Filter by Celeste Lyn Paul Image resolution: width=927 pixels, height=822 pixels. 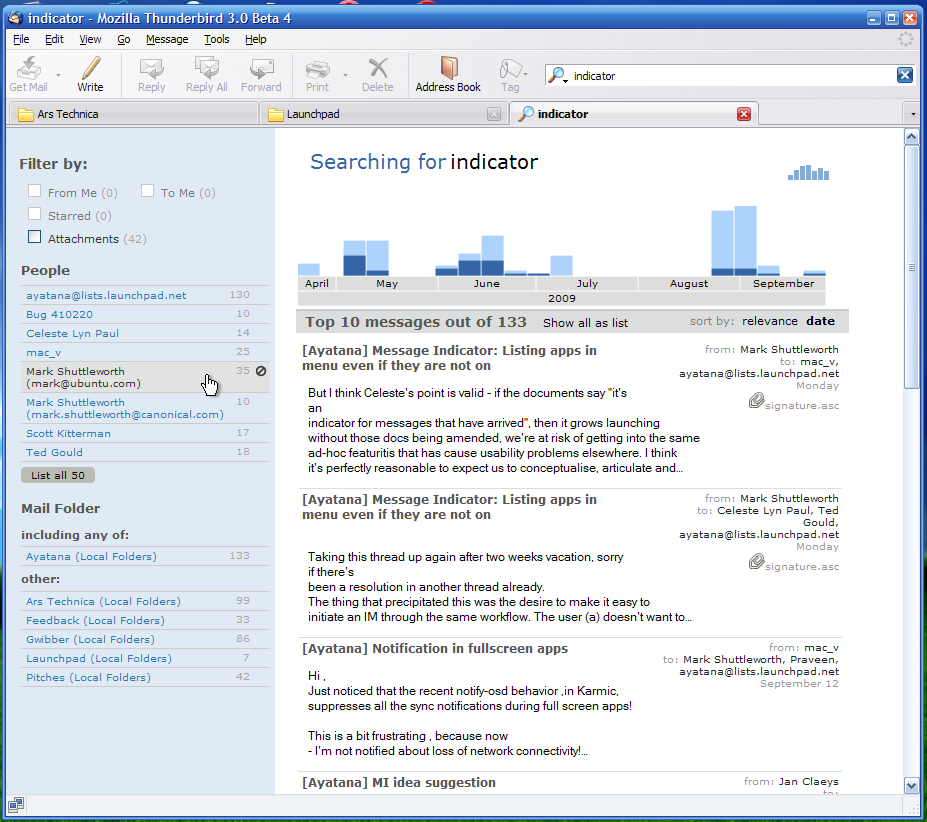(144, 333)
